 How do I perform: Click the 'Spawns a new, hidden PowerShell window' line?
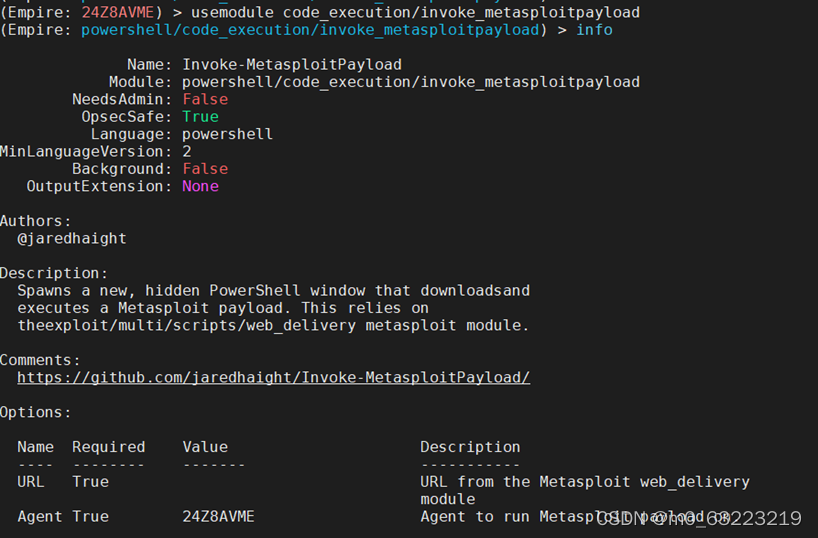tap(273, 291)
